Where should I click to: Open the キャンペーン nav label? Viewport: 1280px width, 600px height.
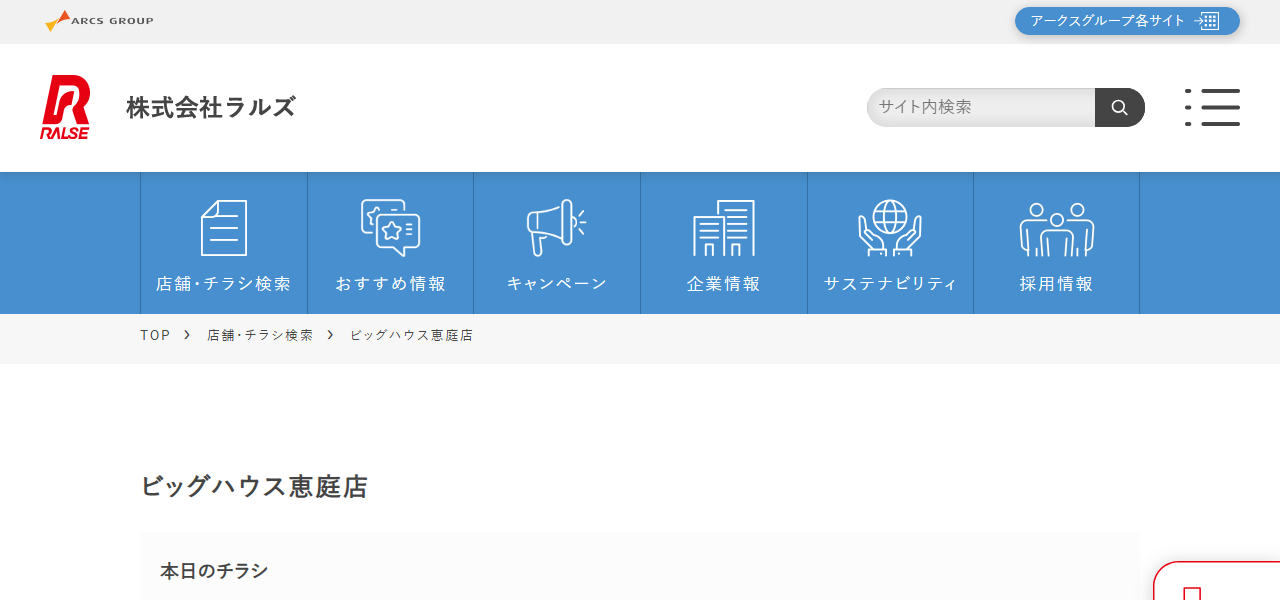tap(557, 284)
